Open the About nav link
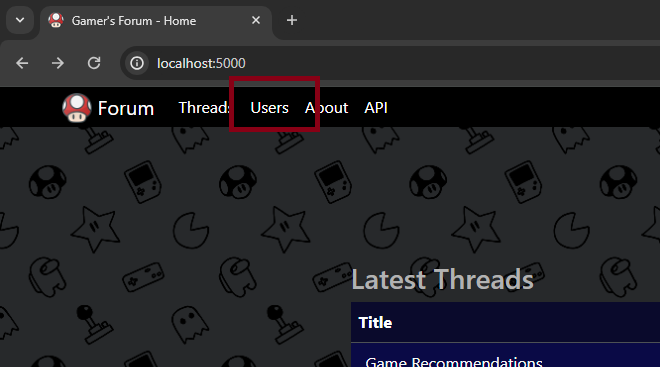The width and height of the screenshot is (660, 367). (327, 108)
